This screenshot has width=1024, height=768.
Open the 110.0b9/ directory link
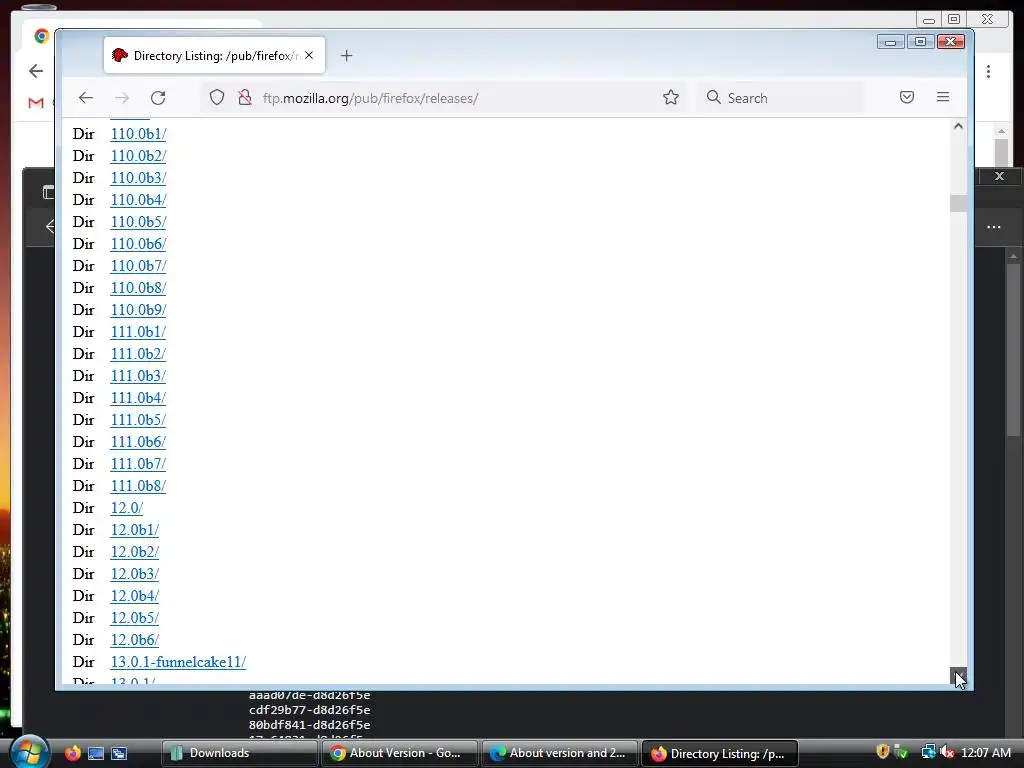(x=138, y=310)
